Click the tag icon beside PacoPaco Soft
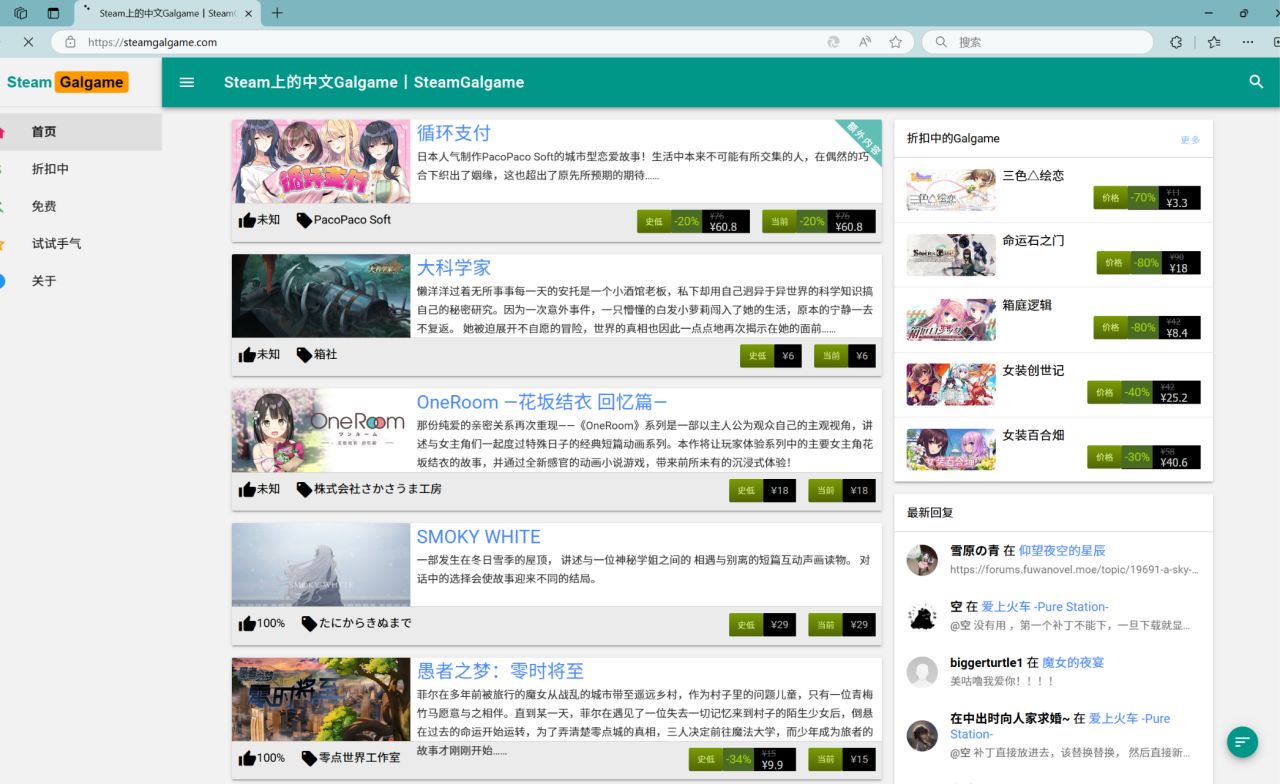Image resolution: width=1280 pixels, height=784 pixels. (304, 220)
